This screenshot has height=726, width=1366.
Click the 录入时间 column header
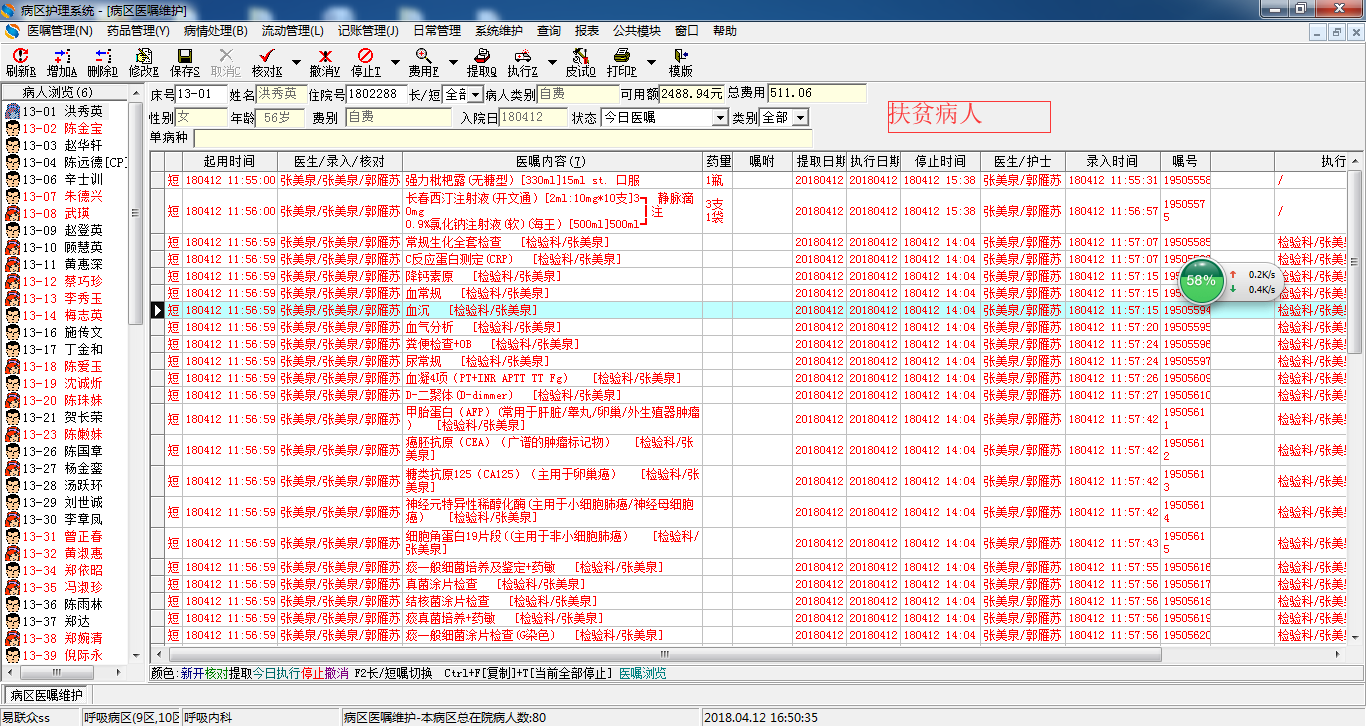[x=1112, y=162]
